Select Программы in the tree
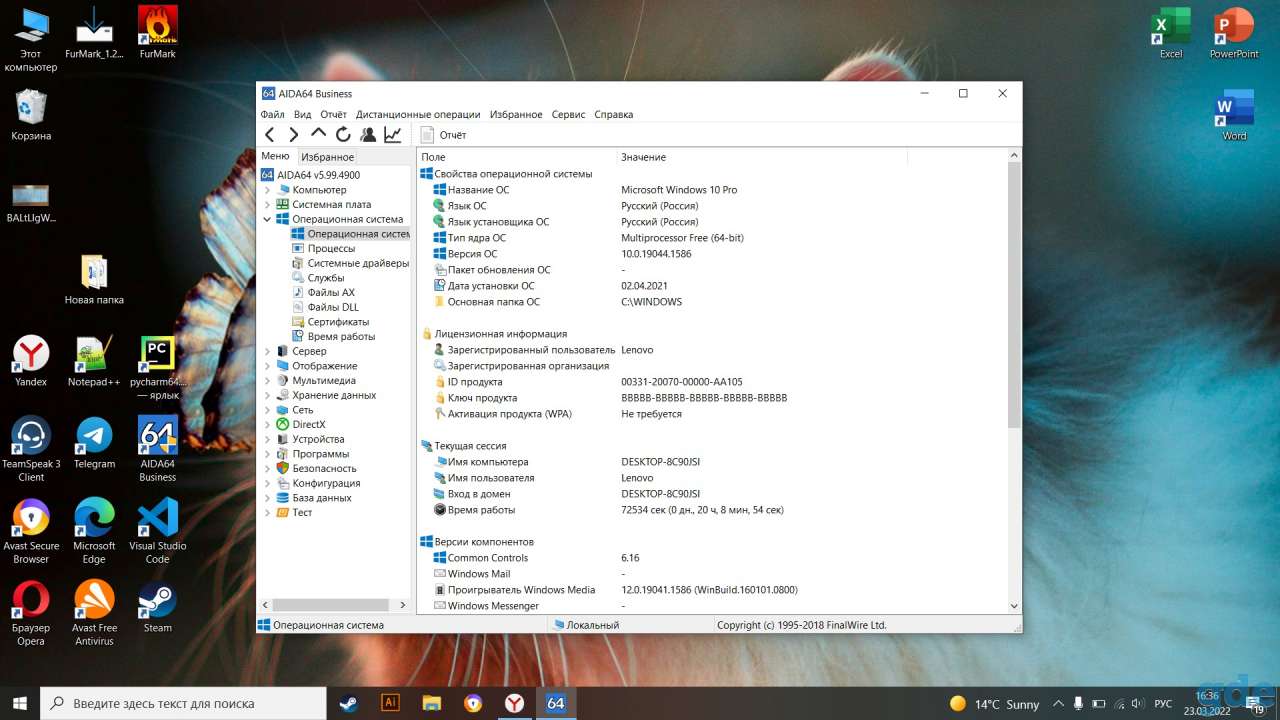1280x720 pixels. (312, 454)
